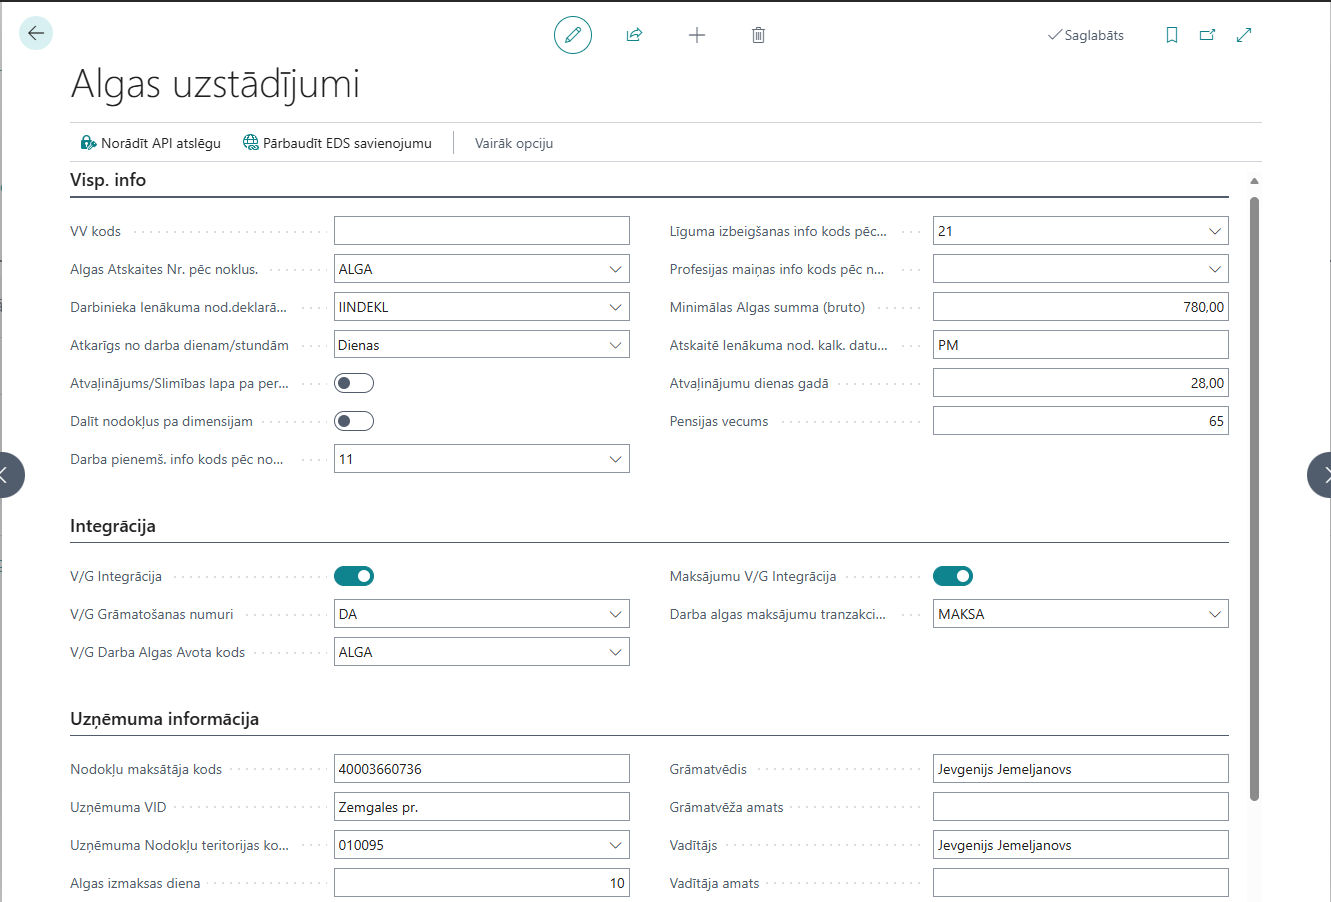Click Vadītāja amats field
The width and height of the screenshot is (1331, 902).
[1081, 883]
